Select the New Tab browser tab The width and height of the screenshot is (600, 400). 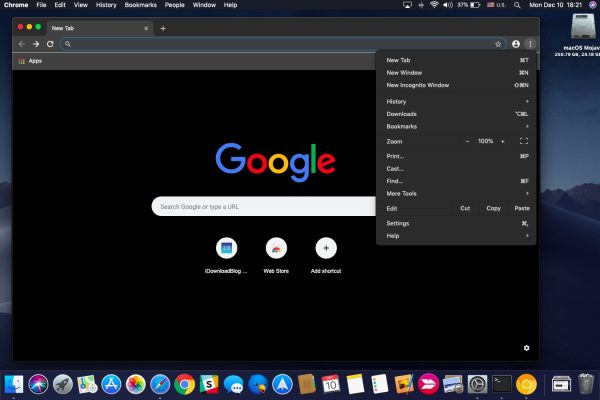click(x=99, y=28)
